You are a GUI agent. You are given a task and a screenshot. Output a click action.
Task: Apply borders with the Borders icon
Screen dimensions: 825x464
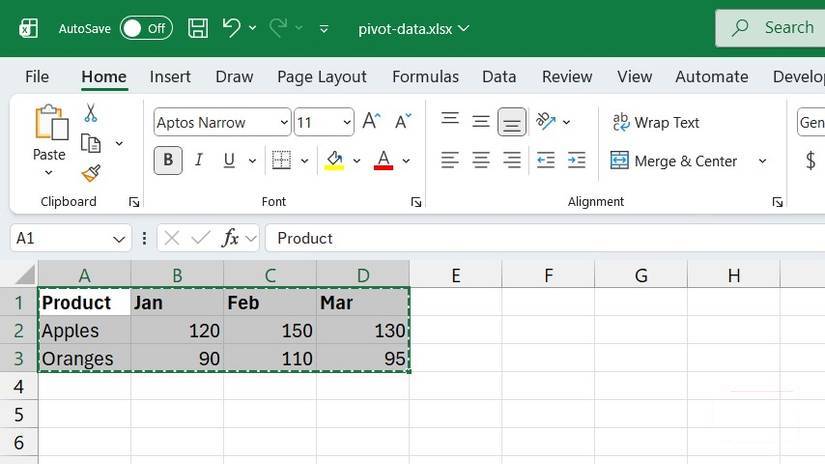click(x=281, y=160)
